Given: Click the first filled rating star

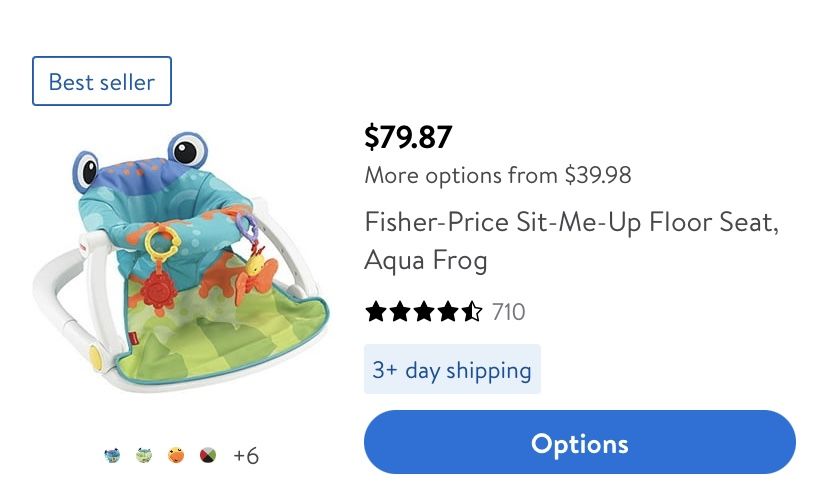Looking at the screenshot, I should click(x=376, y=312).
